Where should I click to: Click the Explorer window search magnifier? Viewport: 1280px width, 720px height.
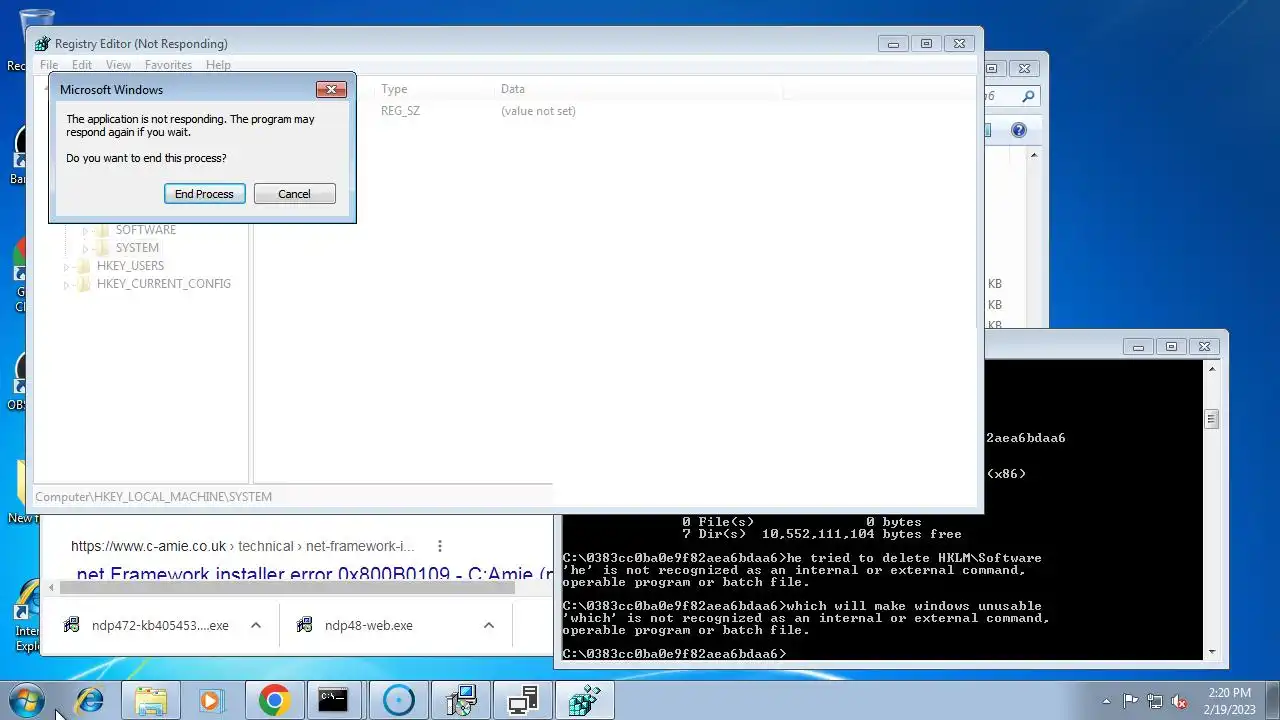(x=1028, y=97)
